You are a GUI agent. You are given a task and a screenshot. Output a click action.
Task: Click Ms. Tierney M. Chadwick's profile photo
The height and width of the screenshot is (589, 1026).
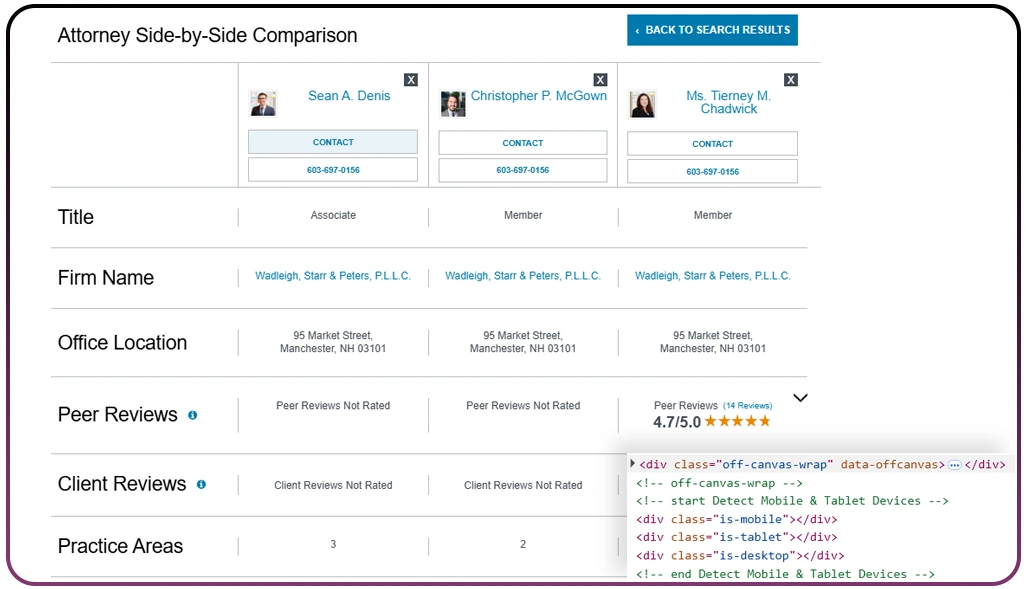tap(643, 104)
